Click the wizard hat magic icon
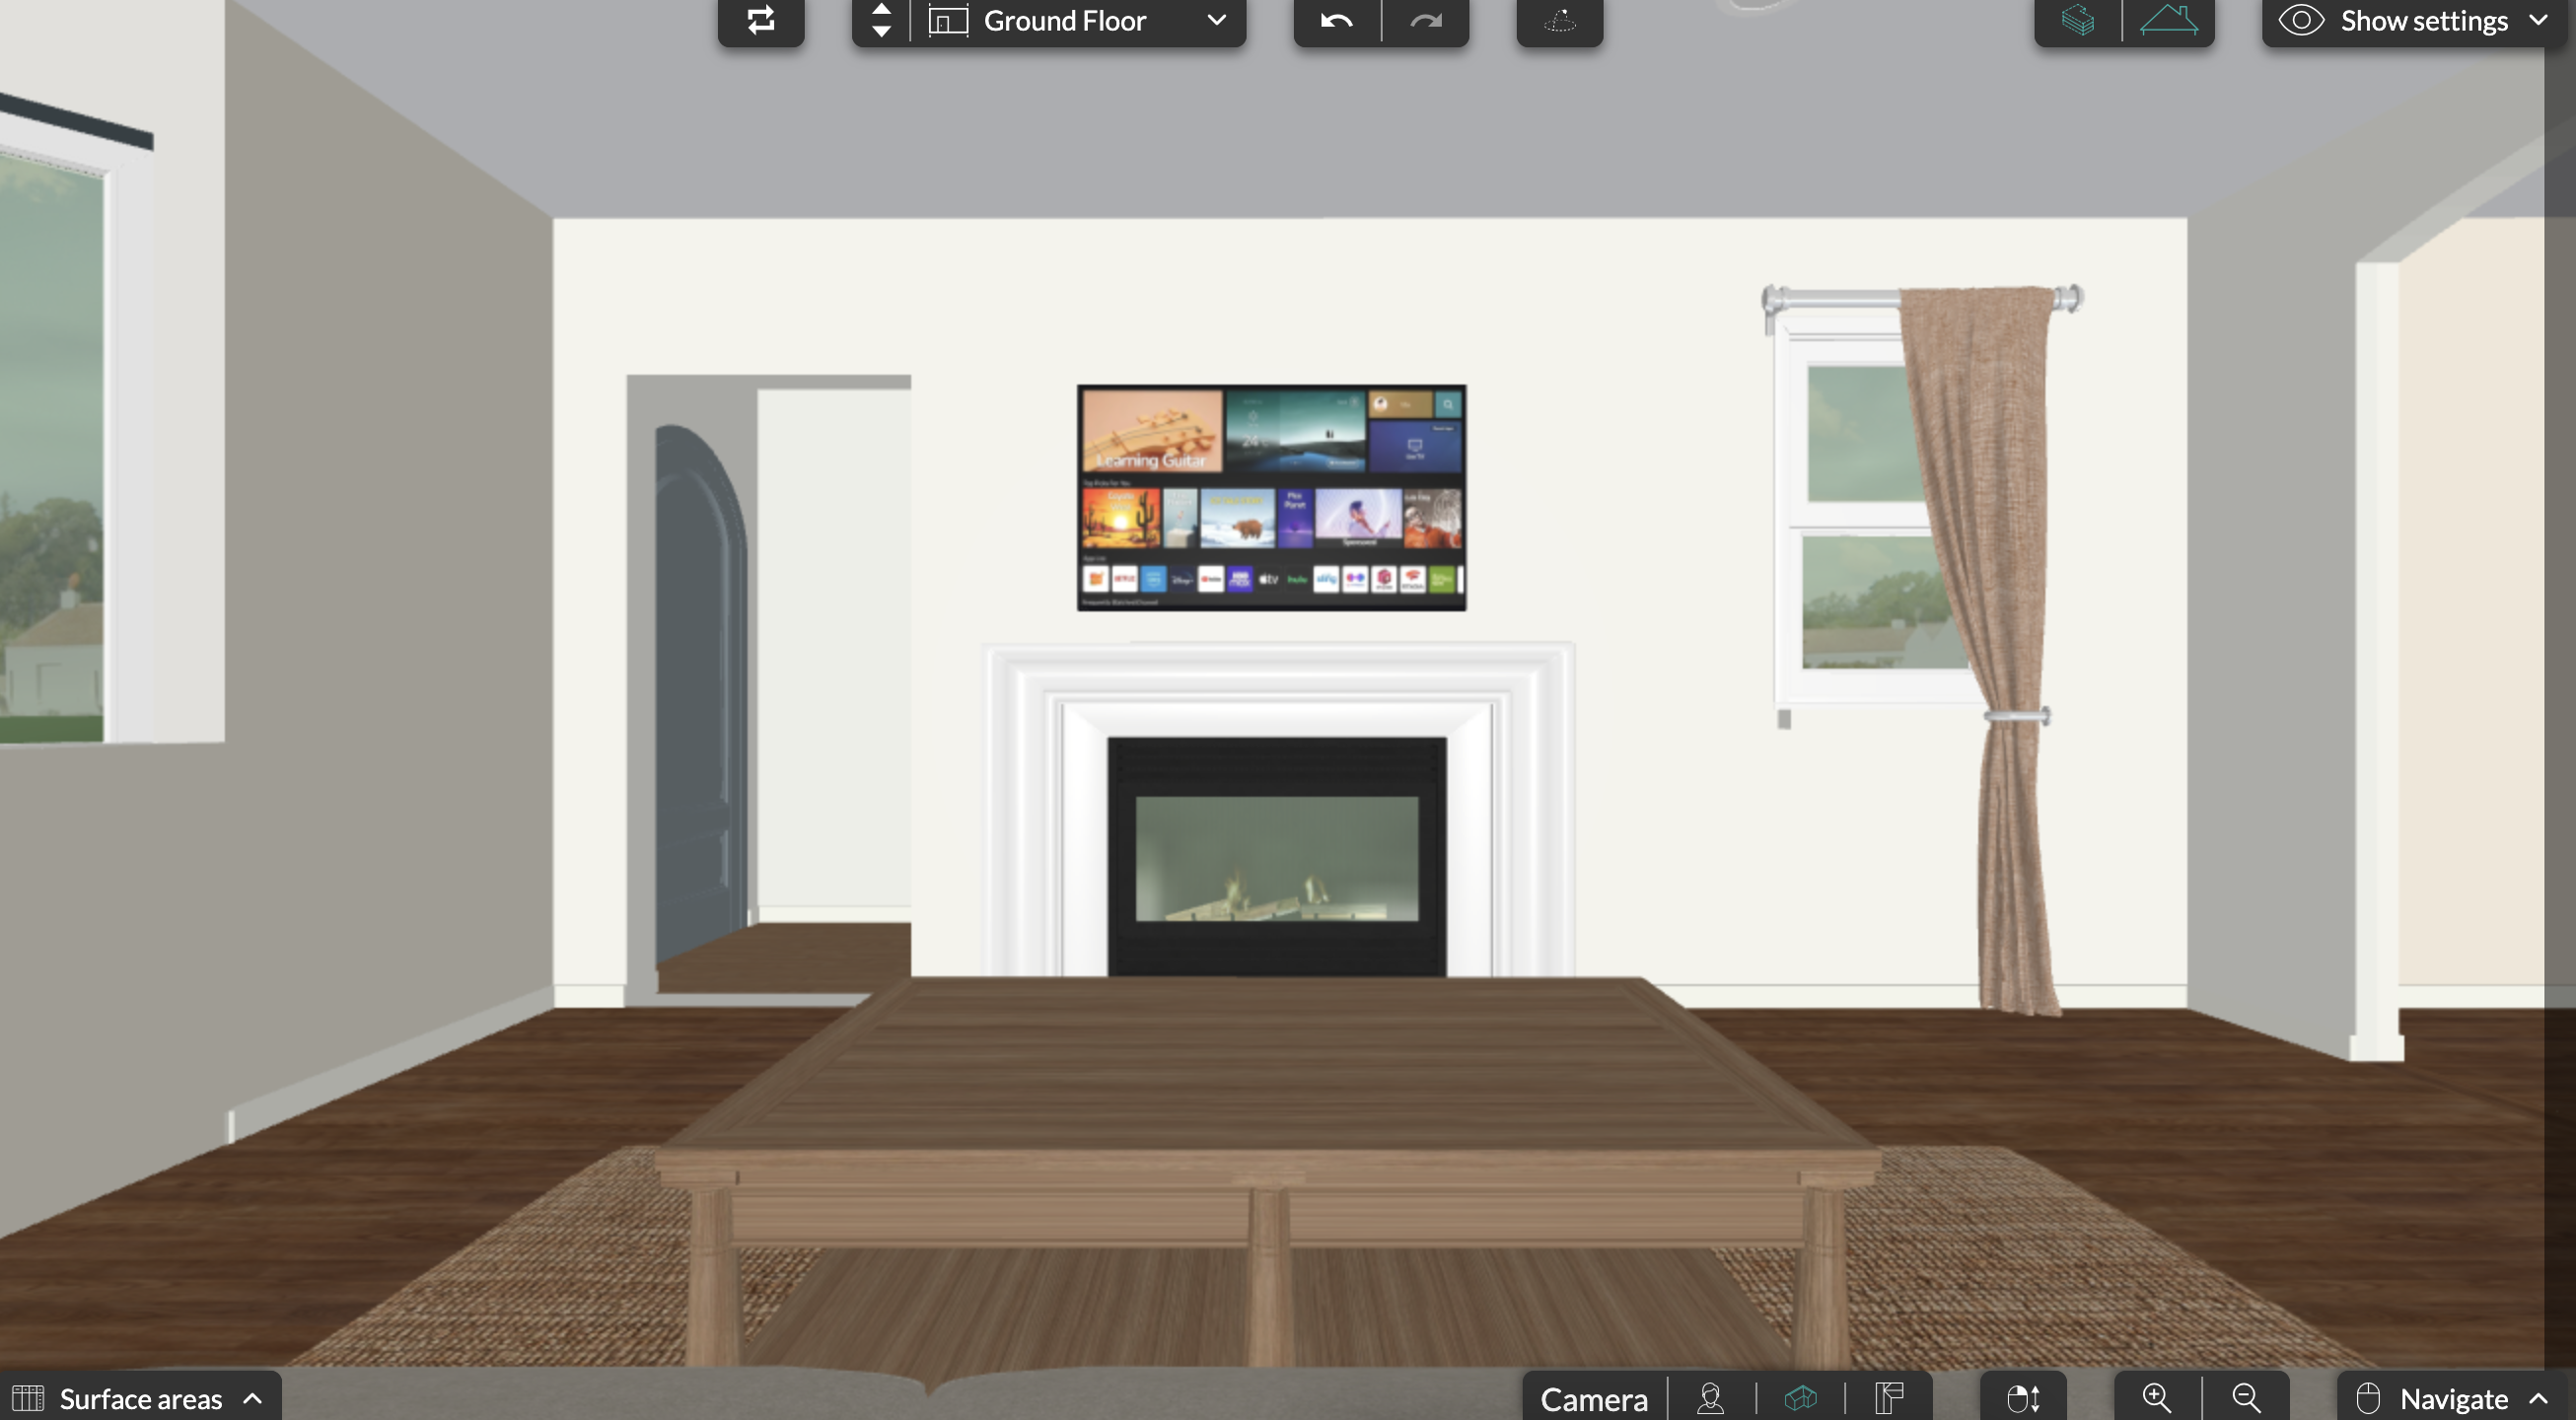The width and height of the screenshot is (2576, 1420). [1559, 20]
